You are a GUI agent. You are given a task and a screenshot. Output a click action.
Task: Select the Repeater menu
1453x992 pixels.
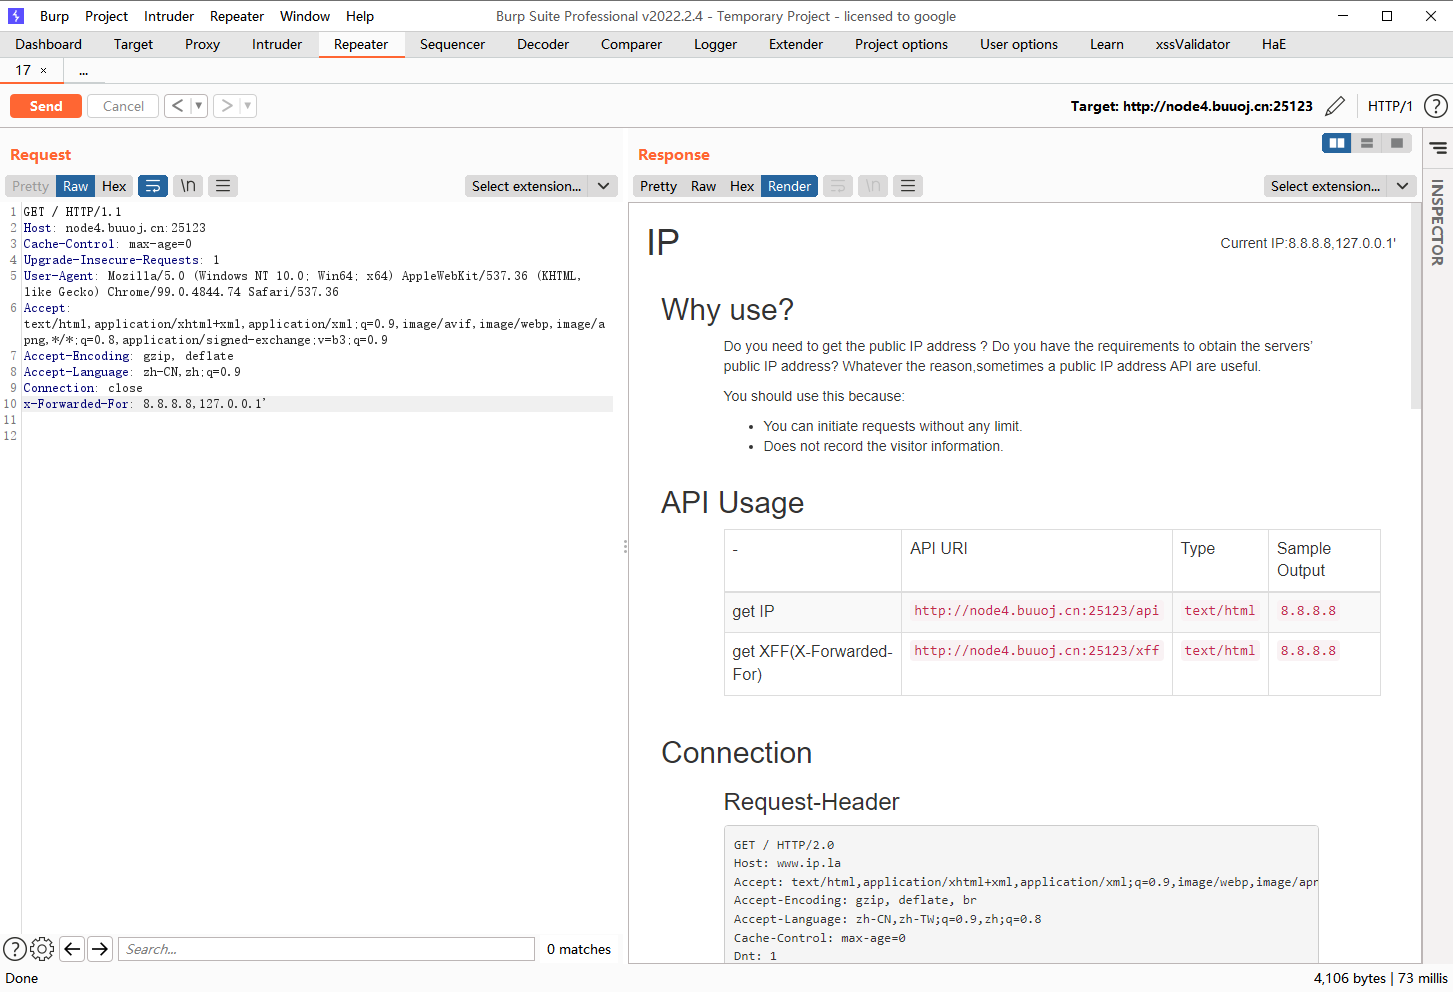pyautogui.click(x=237, y=16)
